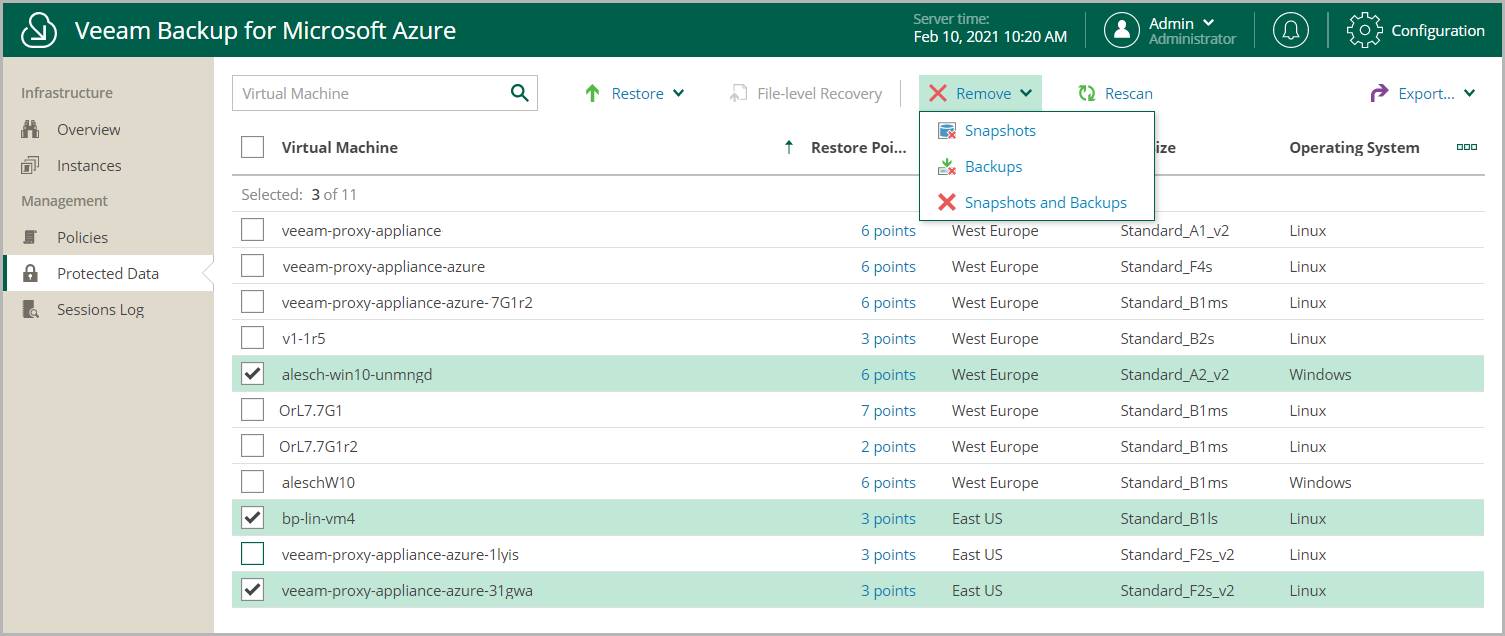This screenshot has height=636, width=1505.
Task: Open 6 points link for aleschW10
Action: click(888, 482)
